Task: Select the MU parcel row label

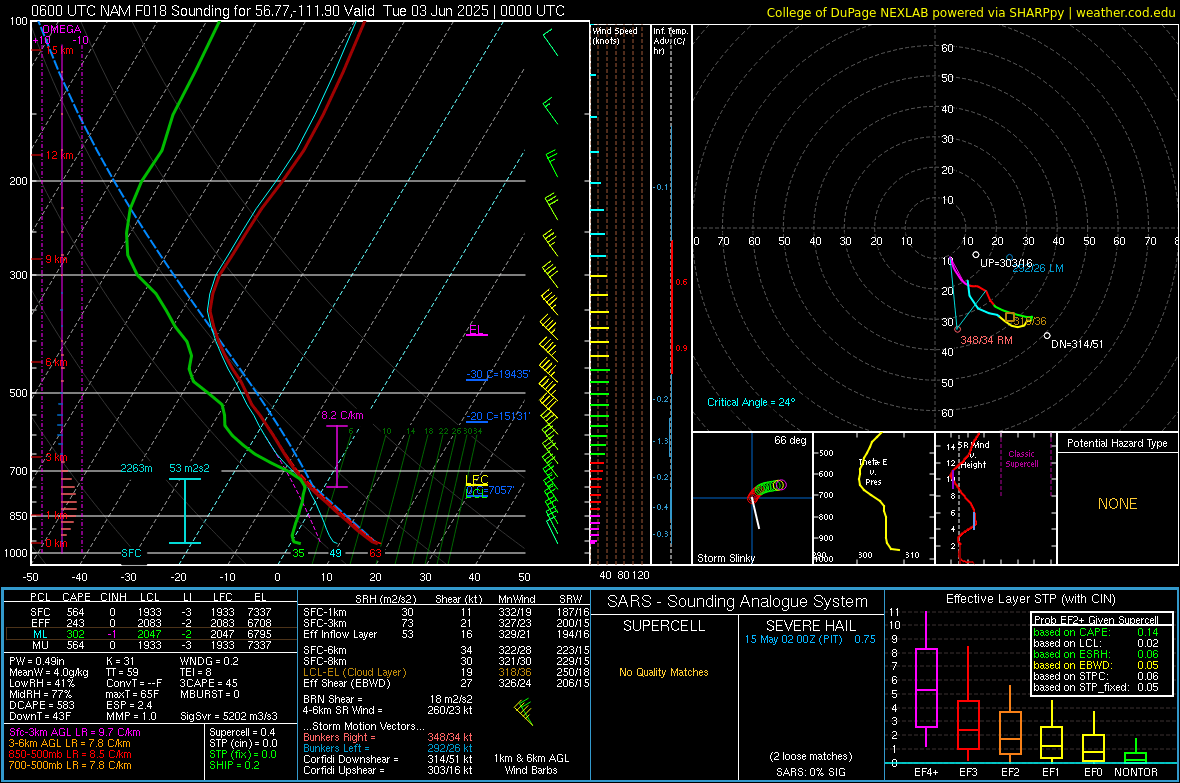Action: click(x=40, y=645)
